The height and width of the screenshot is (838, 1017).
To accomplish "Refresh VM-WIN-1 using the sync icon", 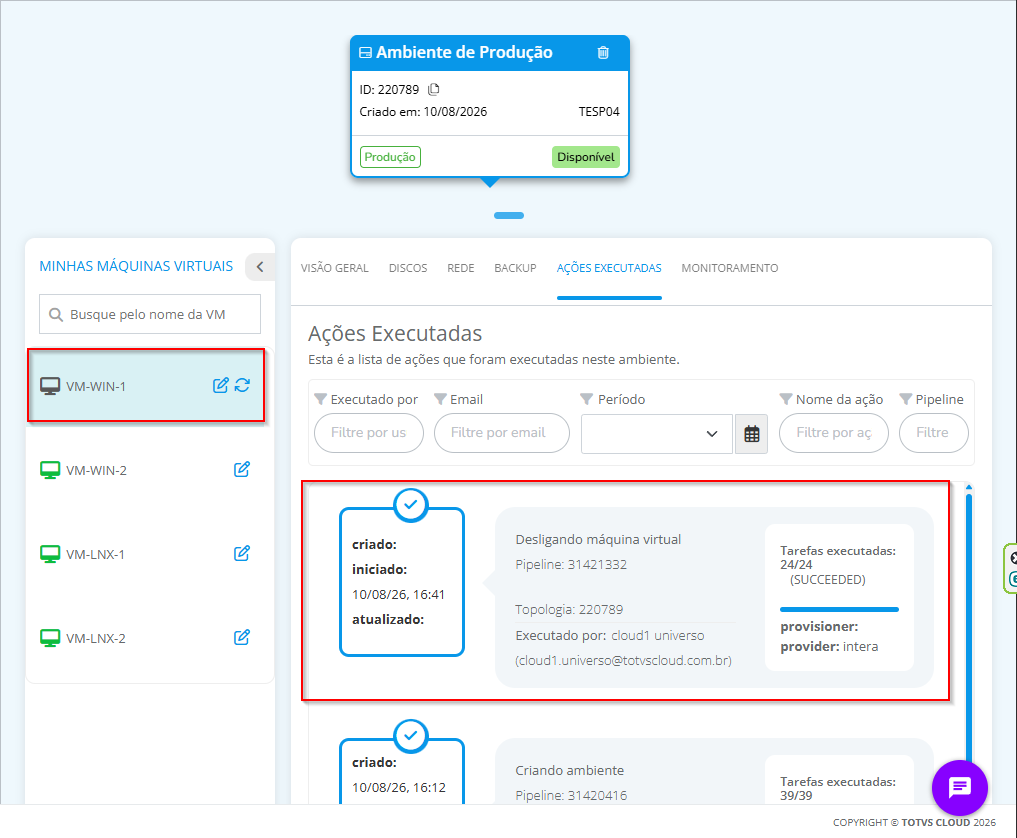I will pyautogui.click(x=243, y=385).
